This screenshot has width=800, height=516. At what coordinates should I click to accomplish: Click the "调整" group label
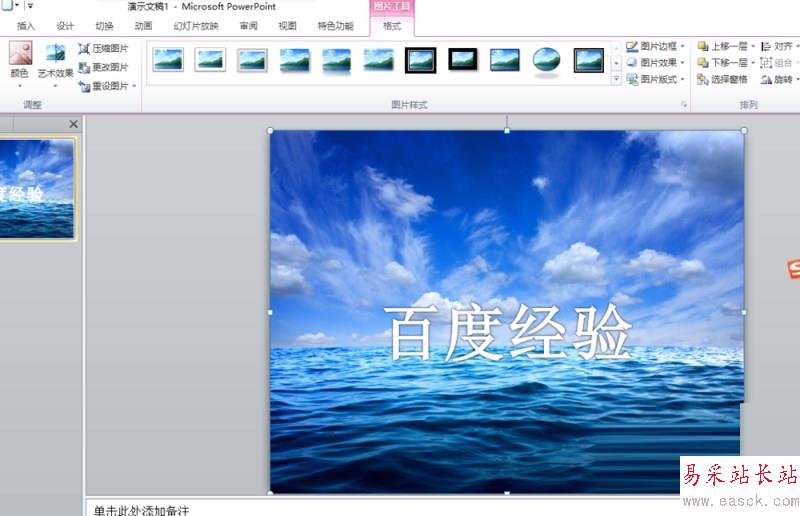coord(32,105)
